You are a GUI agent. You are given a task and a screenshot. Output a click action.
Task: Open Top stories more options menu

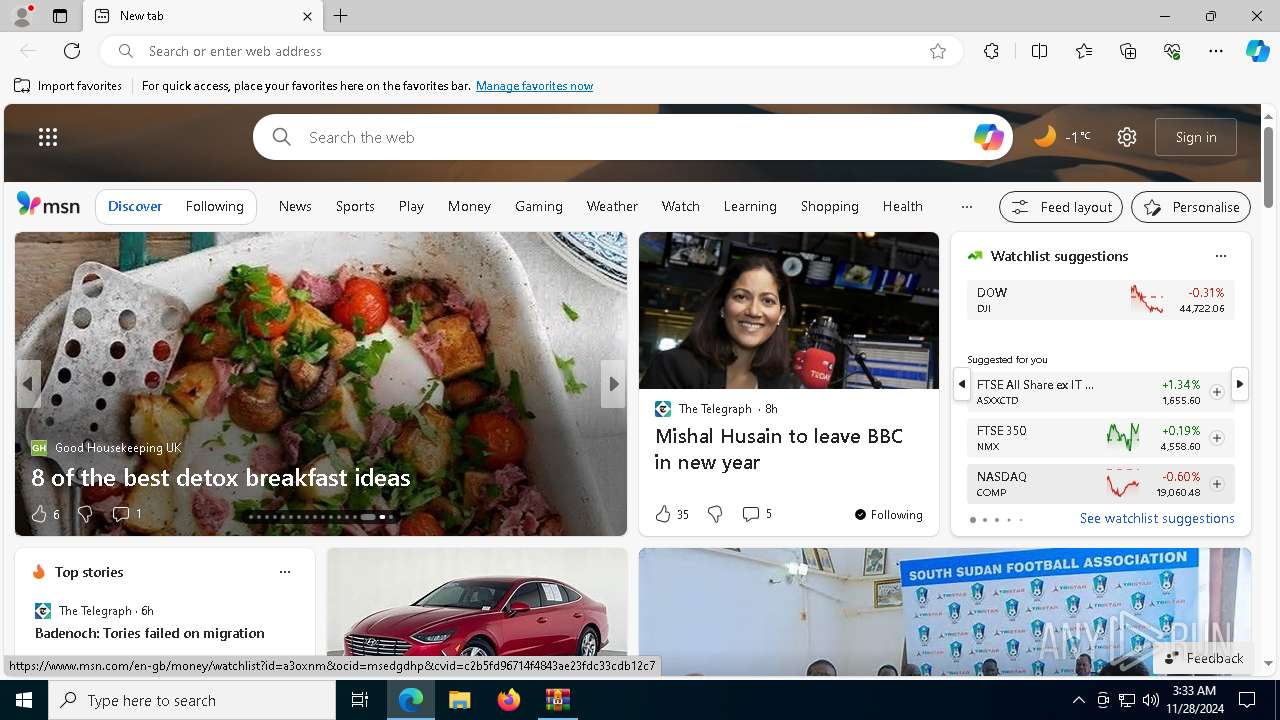point(285,572)
